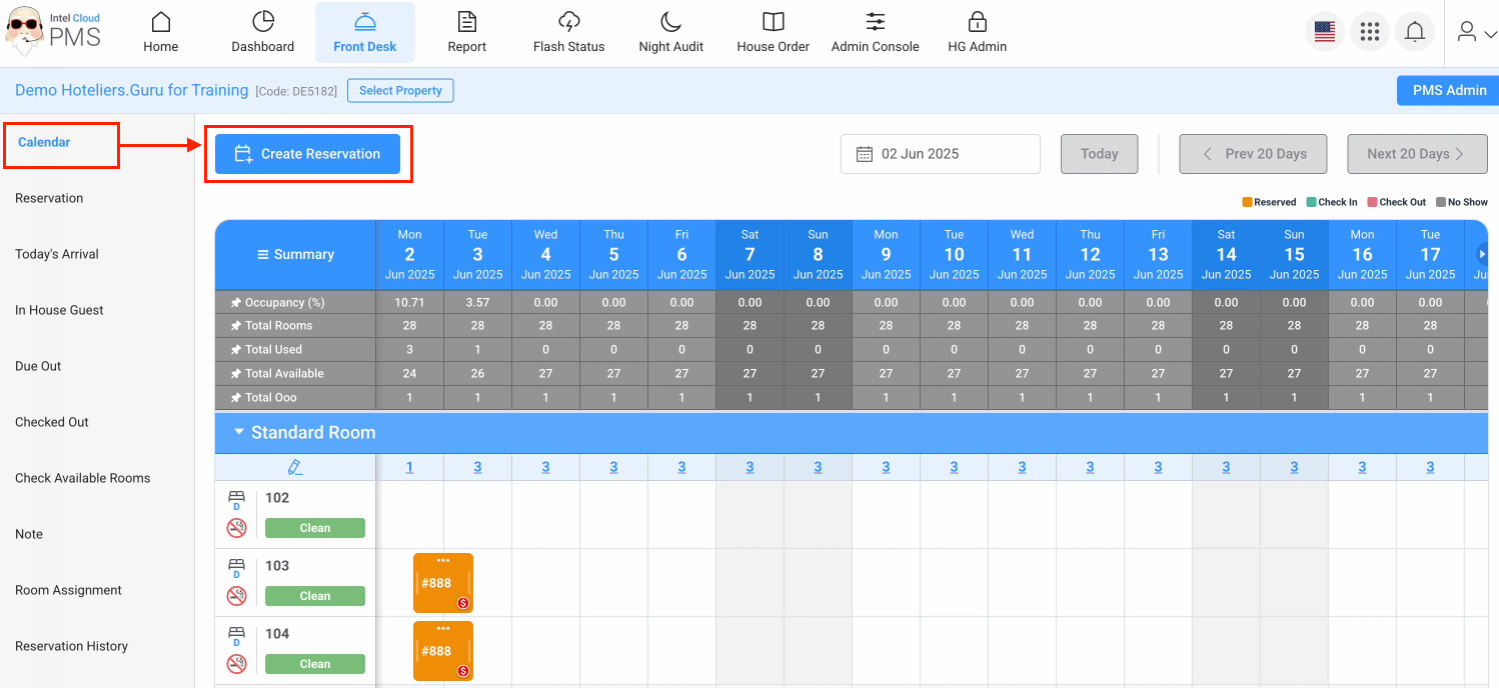The width and height of the screenshot is (1499, 688).
Task: Click the US flag language icon
Action: coord(1325,32)
